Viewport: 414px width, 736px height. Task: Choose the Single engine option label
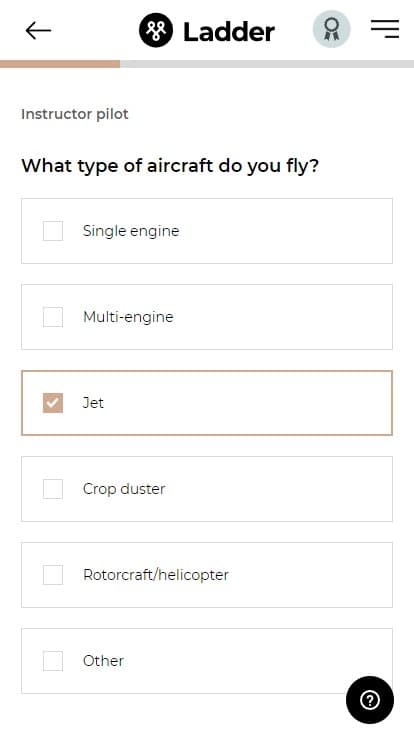pos(131,231)
